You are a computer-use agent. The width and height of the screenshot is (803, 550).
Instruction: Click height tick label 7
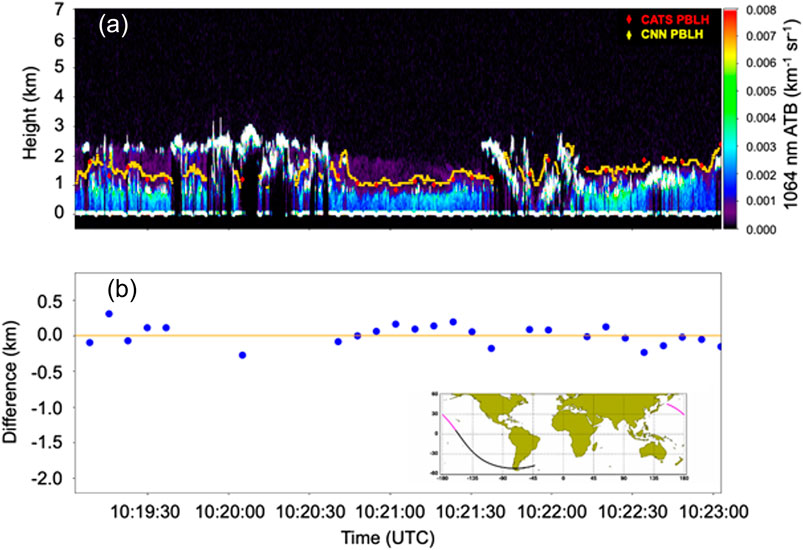tap(60, 9)
